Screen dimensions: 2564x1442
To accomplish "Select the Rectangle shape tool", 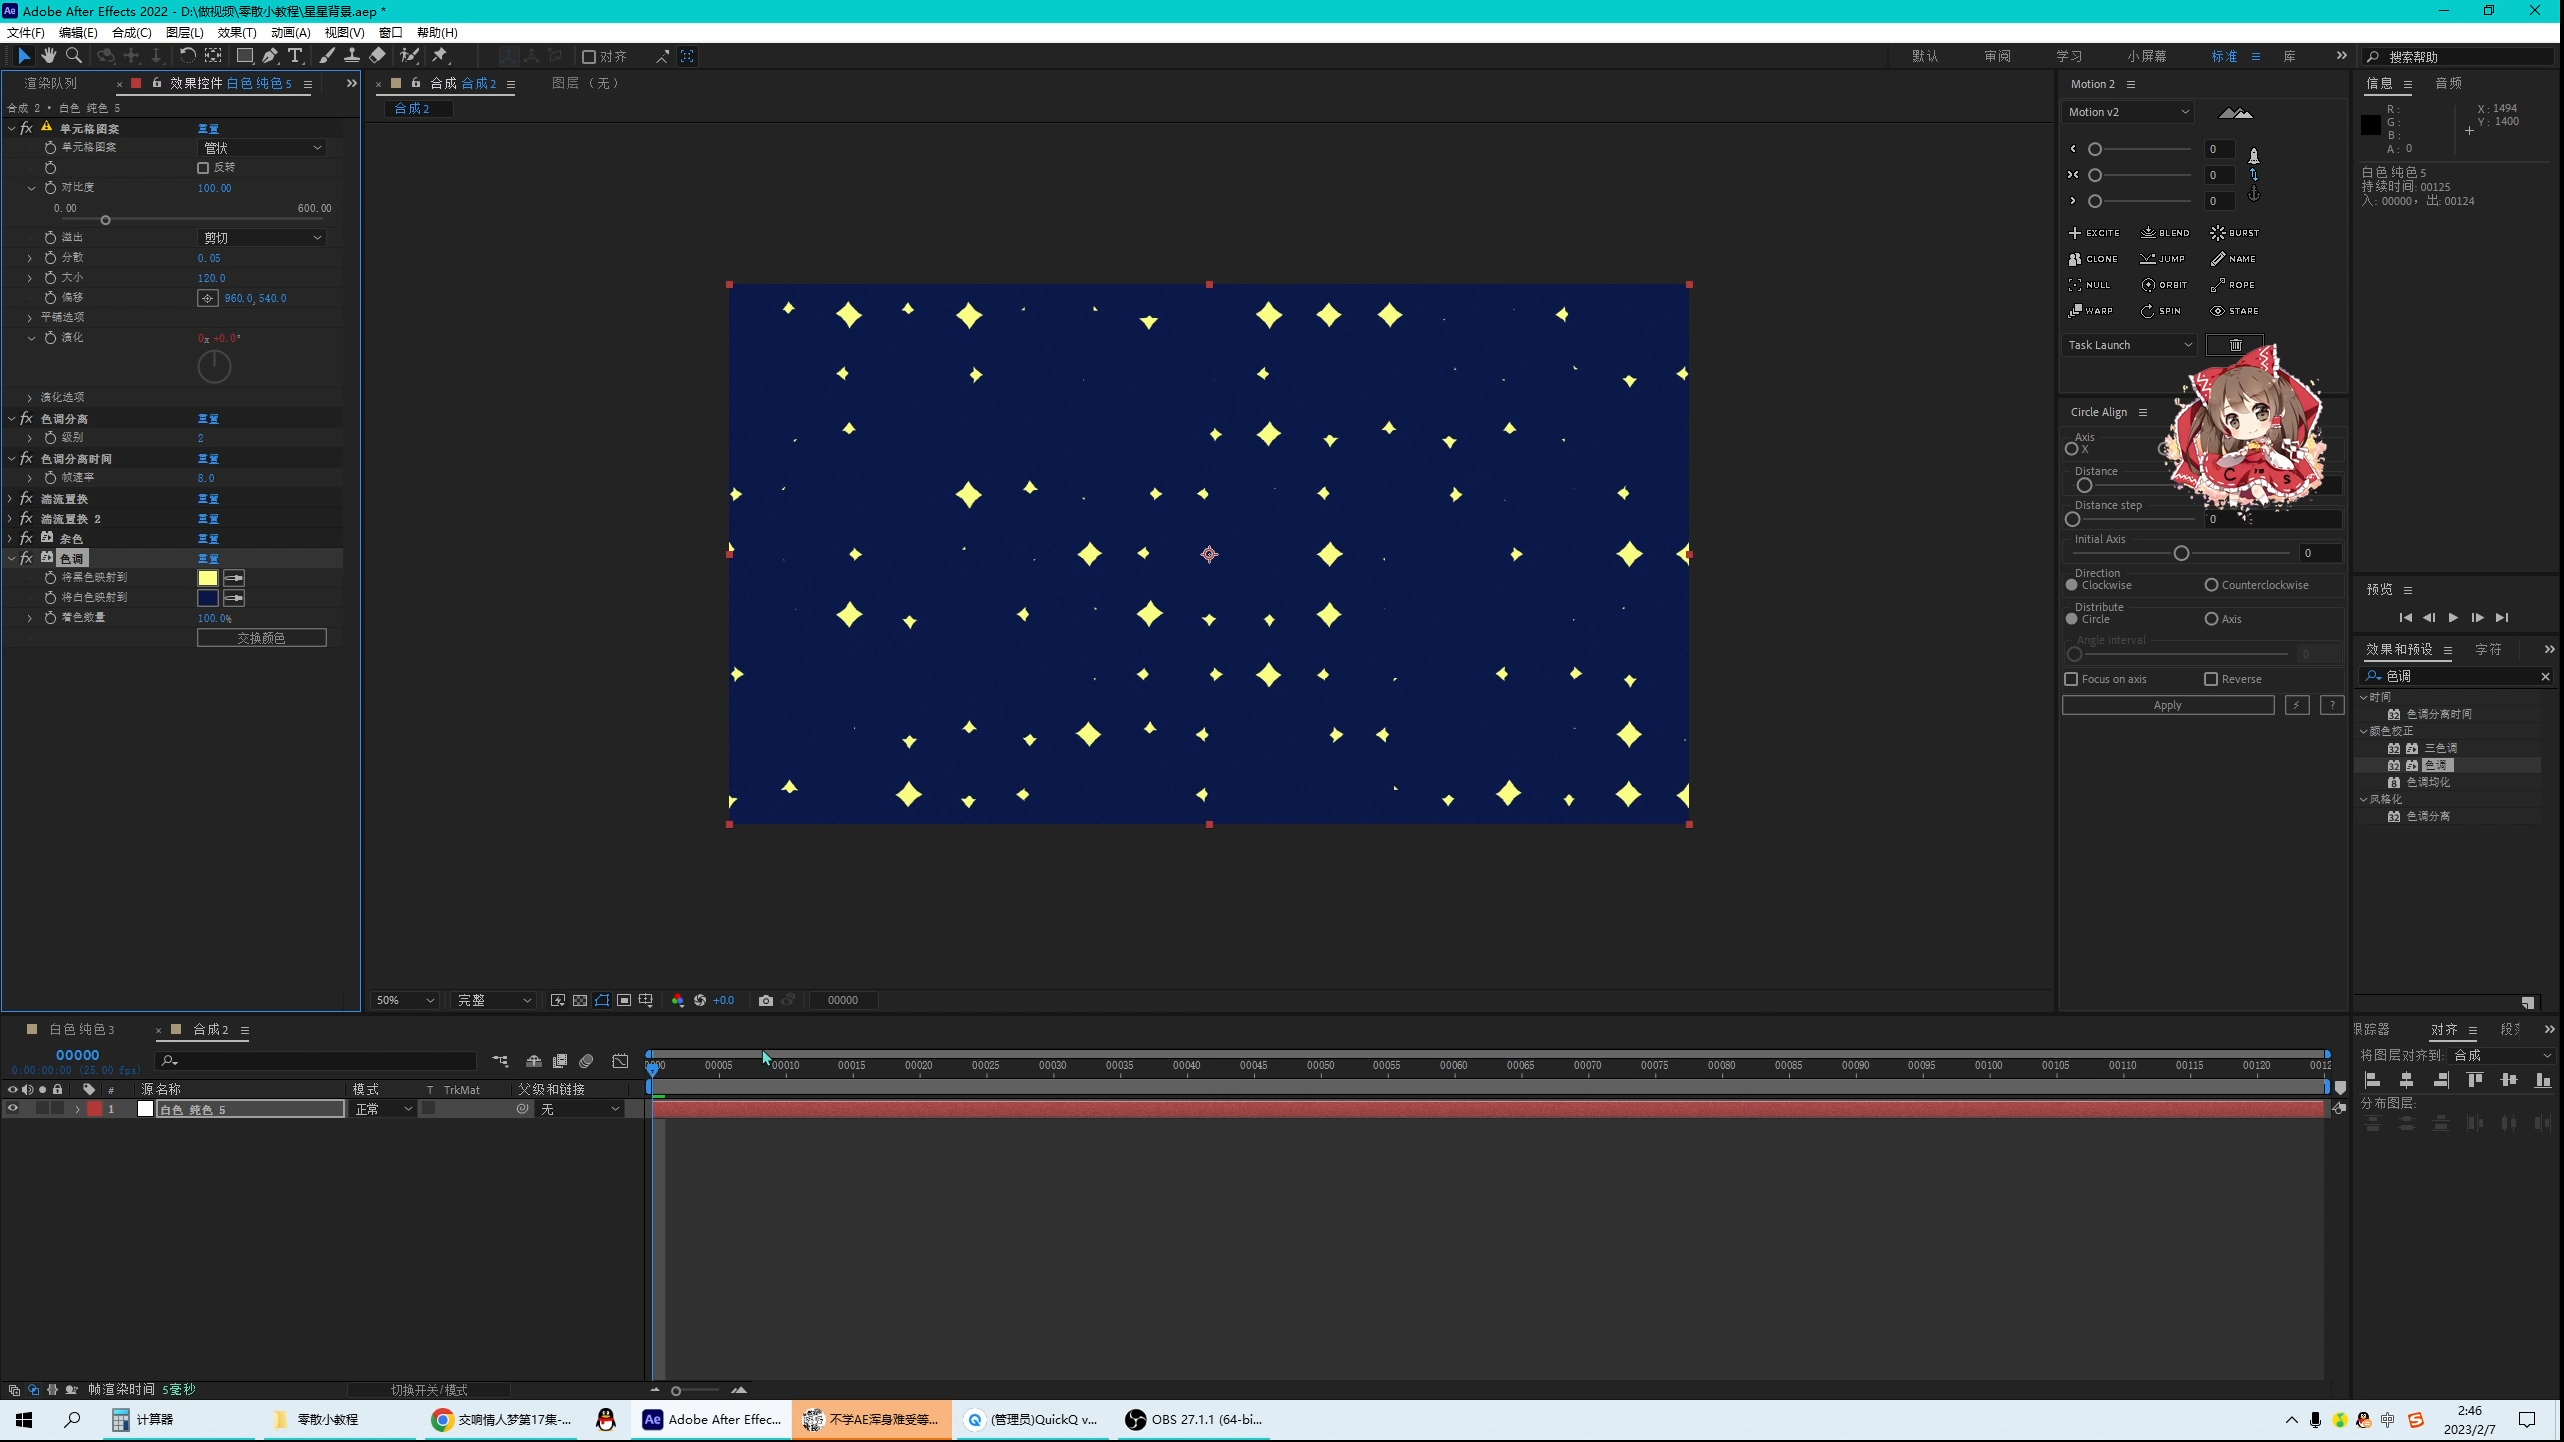I will pyautogui.click(x=244, y=56).
